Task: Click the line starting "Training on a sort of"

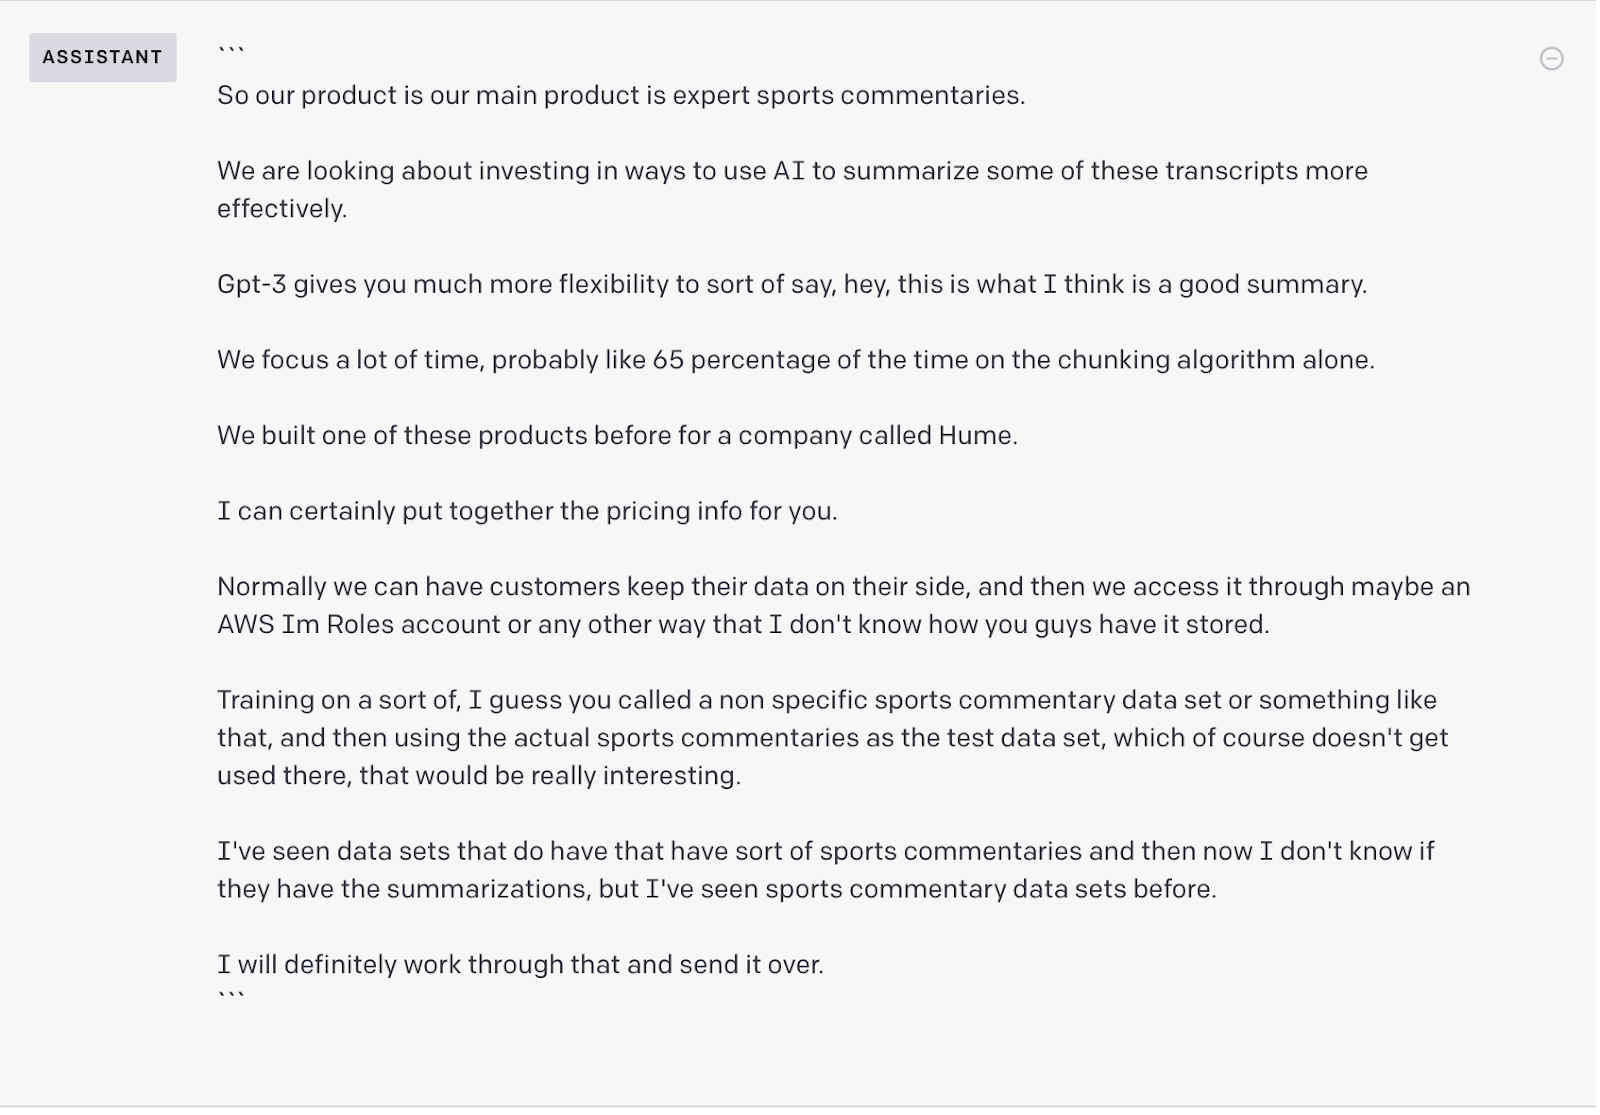Action: pos(826,700)
